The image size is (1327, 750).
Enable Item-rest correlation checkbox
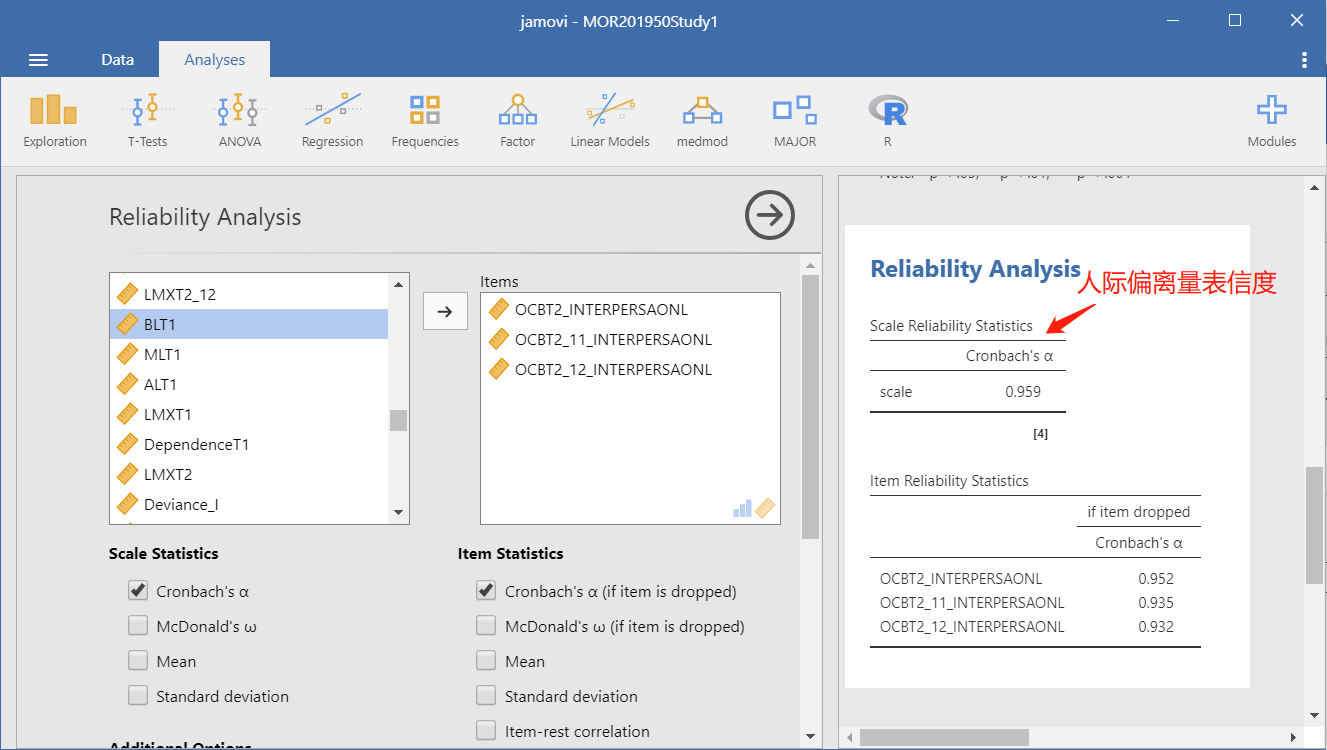(486, 731)
